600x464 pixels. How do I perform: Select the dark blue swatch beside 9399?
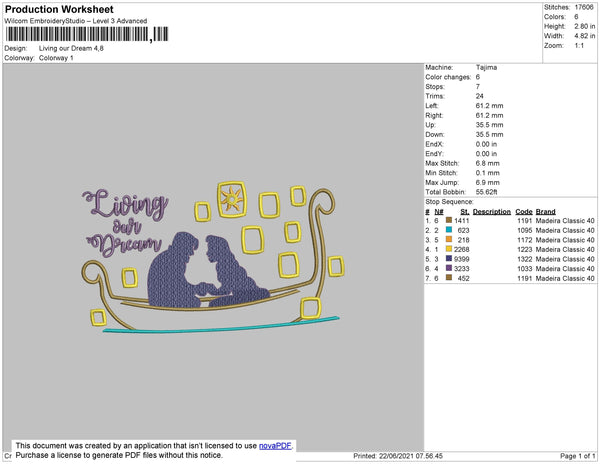(x=449, y=259)
